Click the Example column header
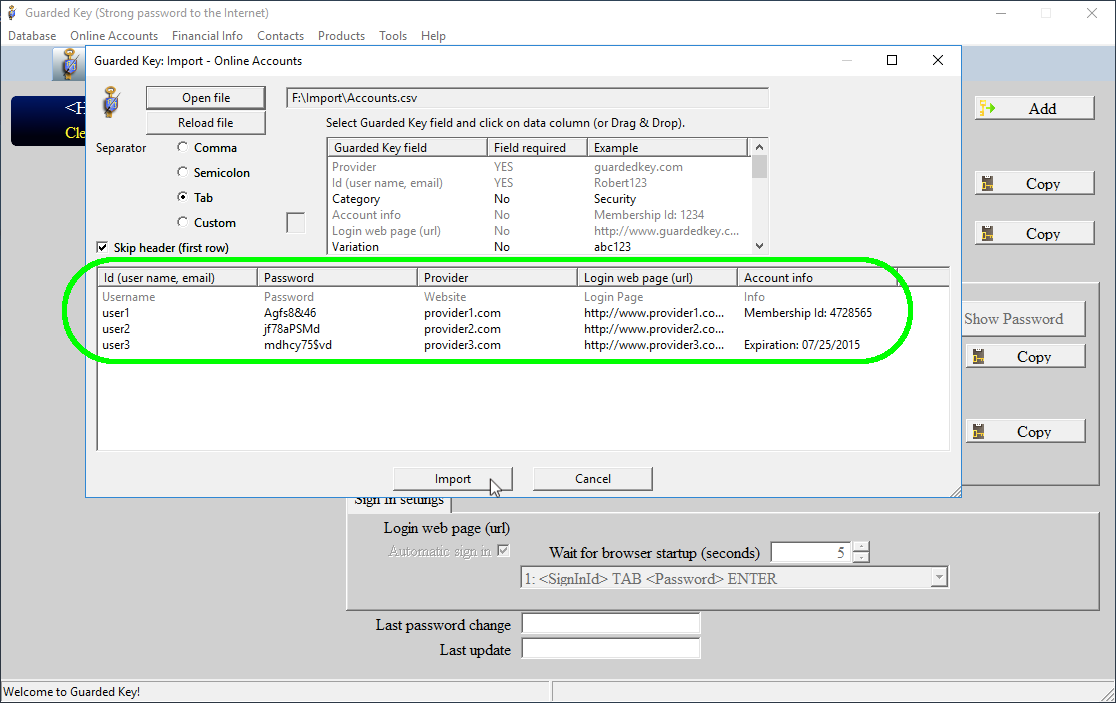The image size is (1116, 703). click(668, 147)
